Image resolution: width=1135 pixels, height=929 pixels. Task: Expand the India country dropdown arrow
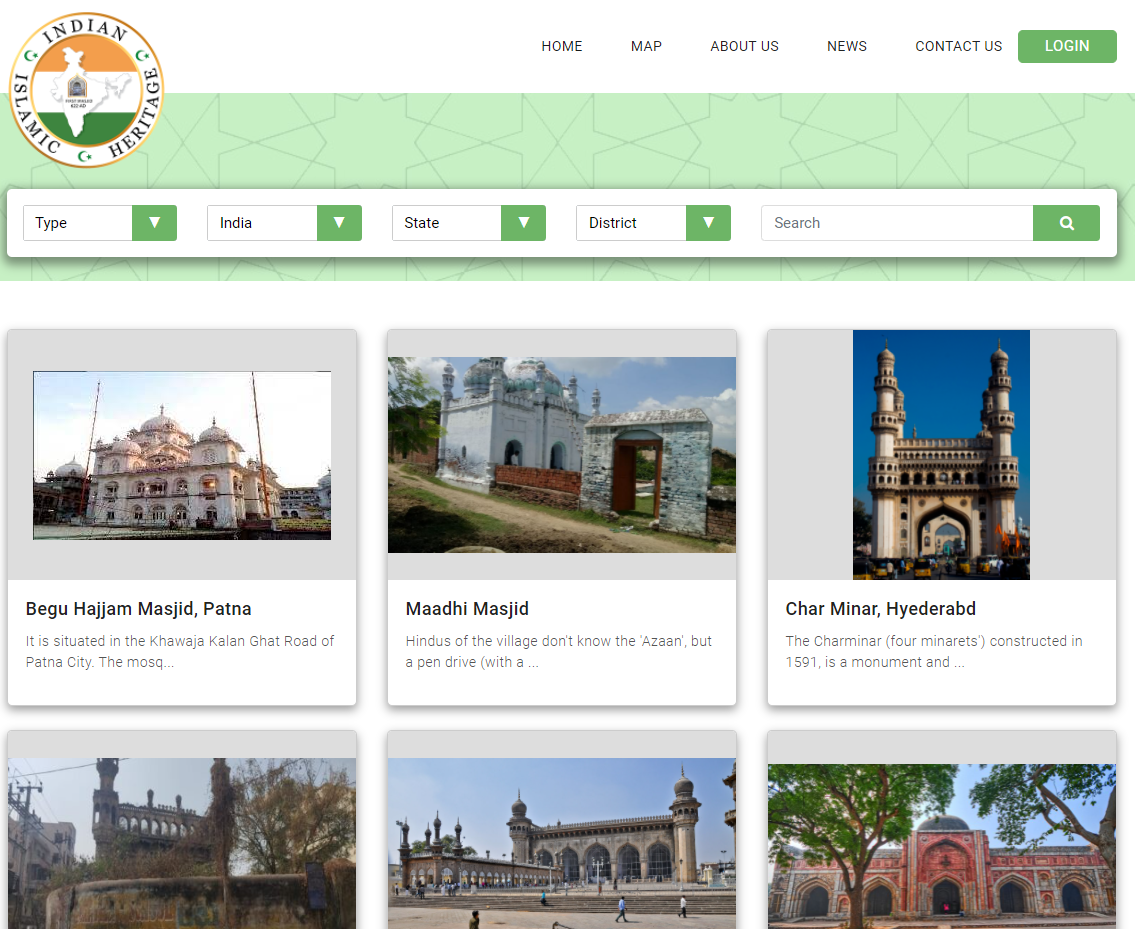339,223
